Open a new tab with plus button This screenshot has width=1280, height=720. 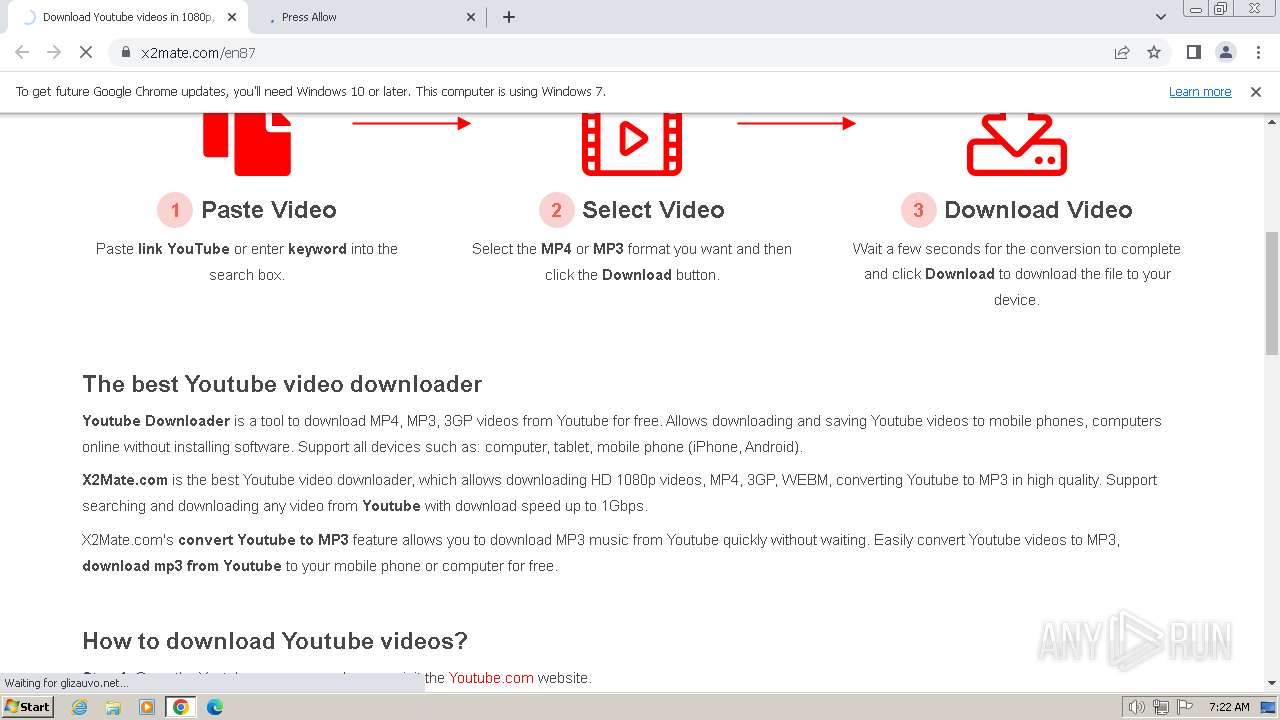(x=509, y=17)
